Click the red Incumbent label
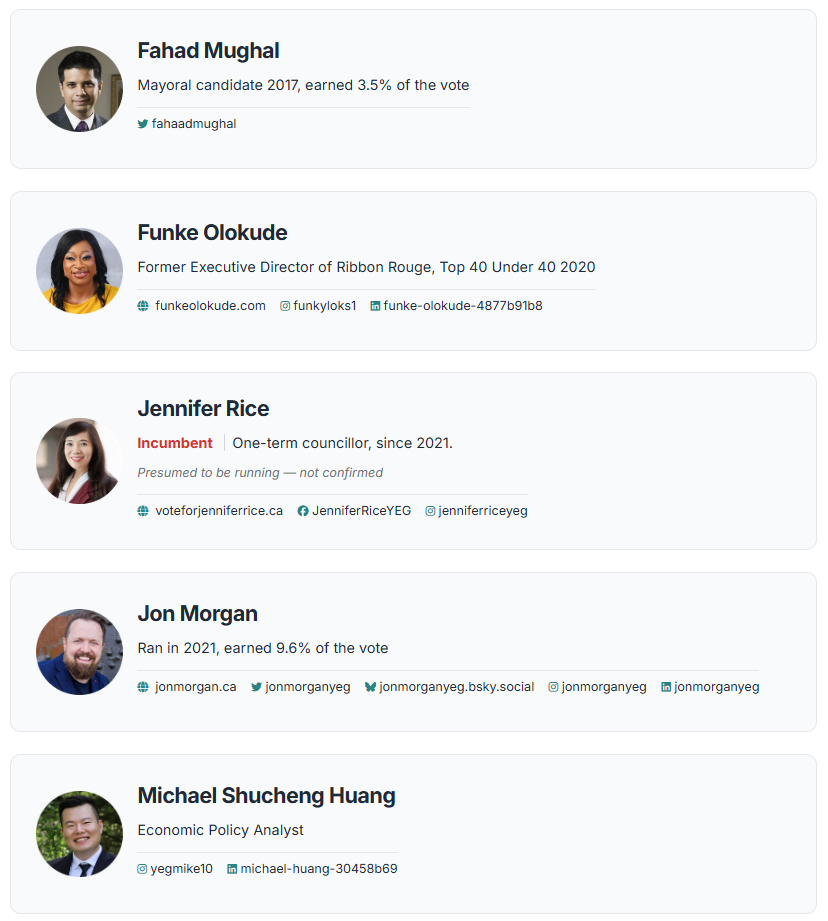The width and height of the screenshot is (828, 921). click(175, 443)
